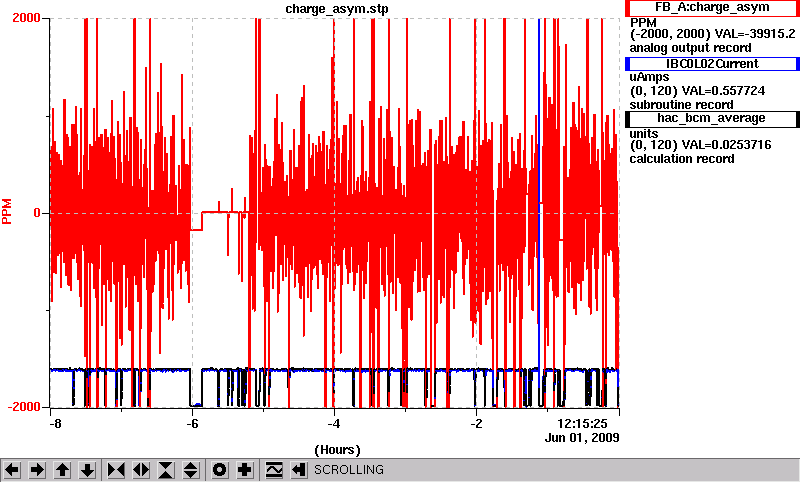Click the 'subroutine record' description
This screenshot has height=482, width=800.
[681, 105]
